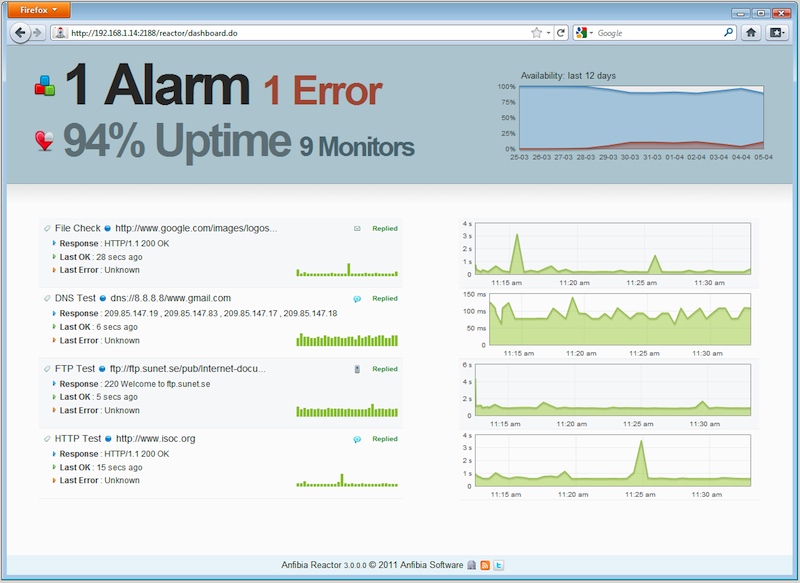This screenshot has width=800, height=583.
Task: Click the Response arrow under FTP Test
Action: (x=54, y=384)
